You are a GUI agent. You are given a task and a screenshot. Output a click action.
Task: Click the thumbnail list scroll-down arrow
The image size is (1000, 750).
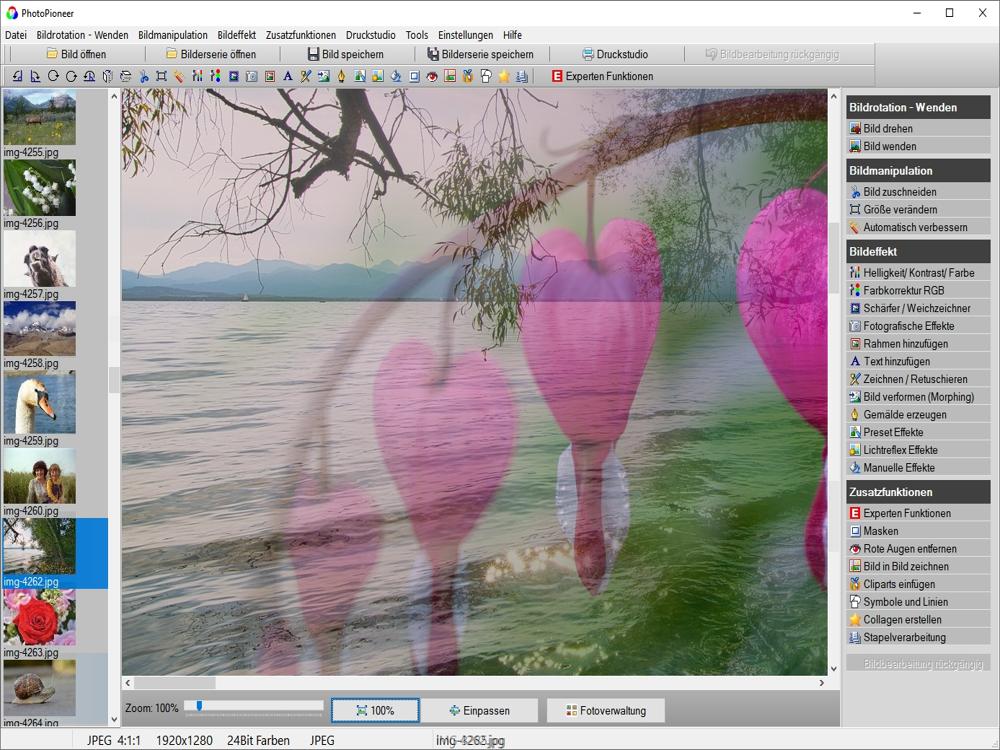tap(114, 717)
